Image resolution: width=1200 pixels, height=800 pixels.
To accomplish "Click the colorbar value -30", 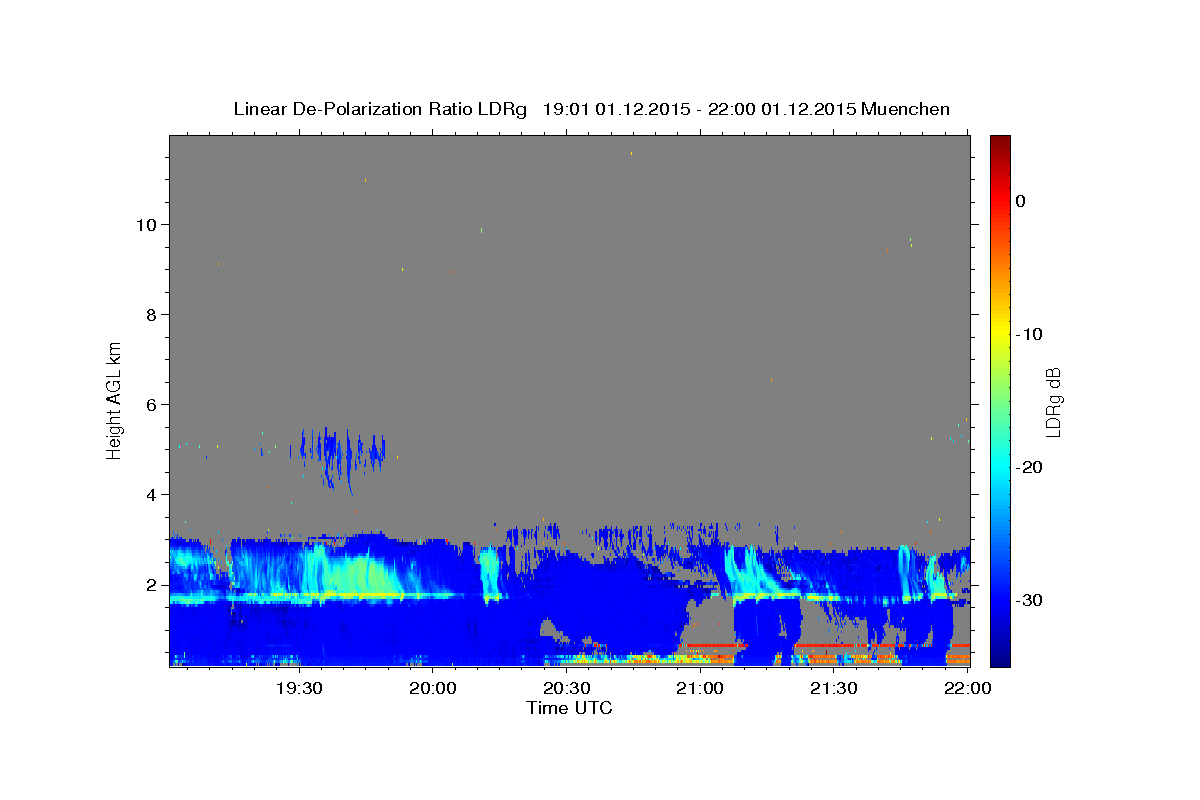I will [x=1029, y=600].
